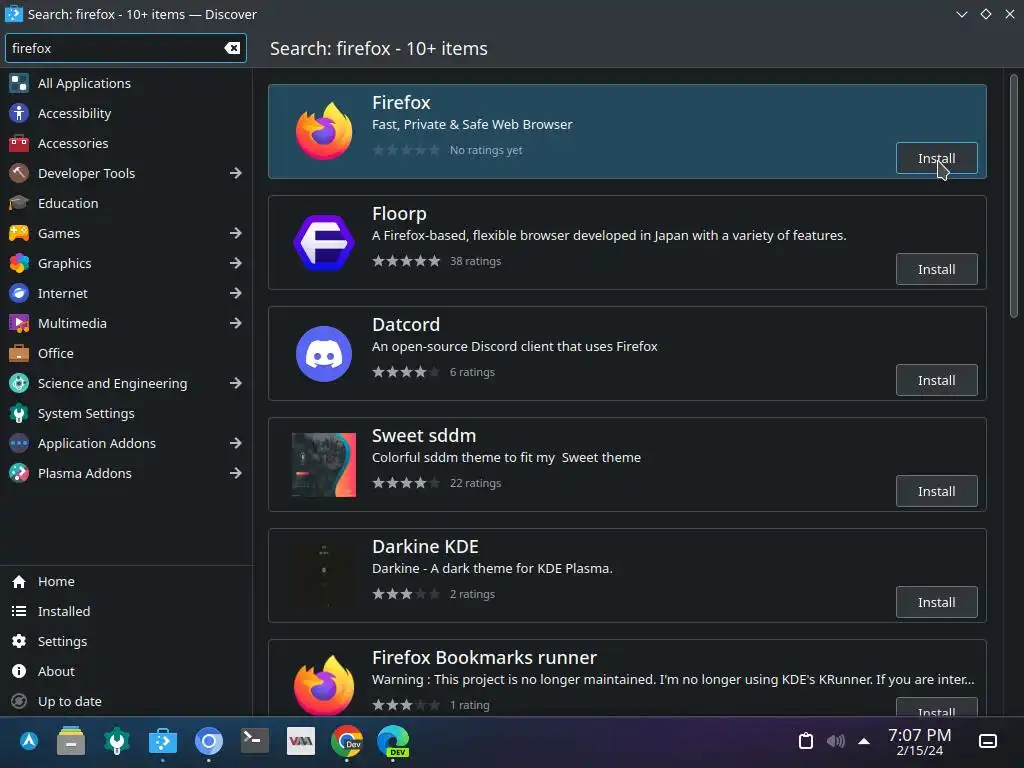The height and width of the screenshot is (768, 1024).
Task: Open the Floorp title link
Action: tap(399, 214)
